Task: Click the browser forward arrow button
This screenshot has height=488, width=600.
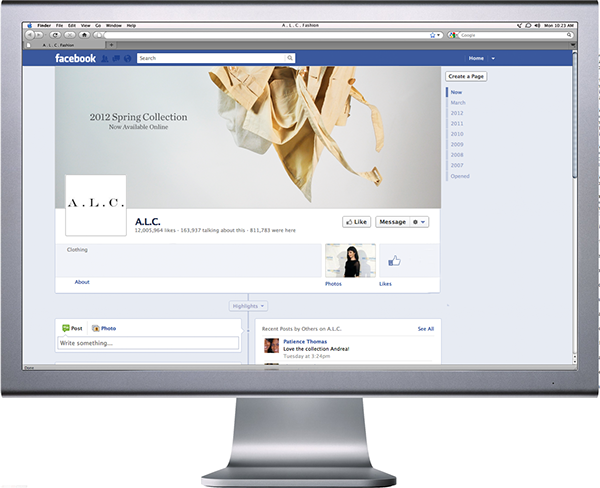Action: 39,35
